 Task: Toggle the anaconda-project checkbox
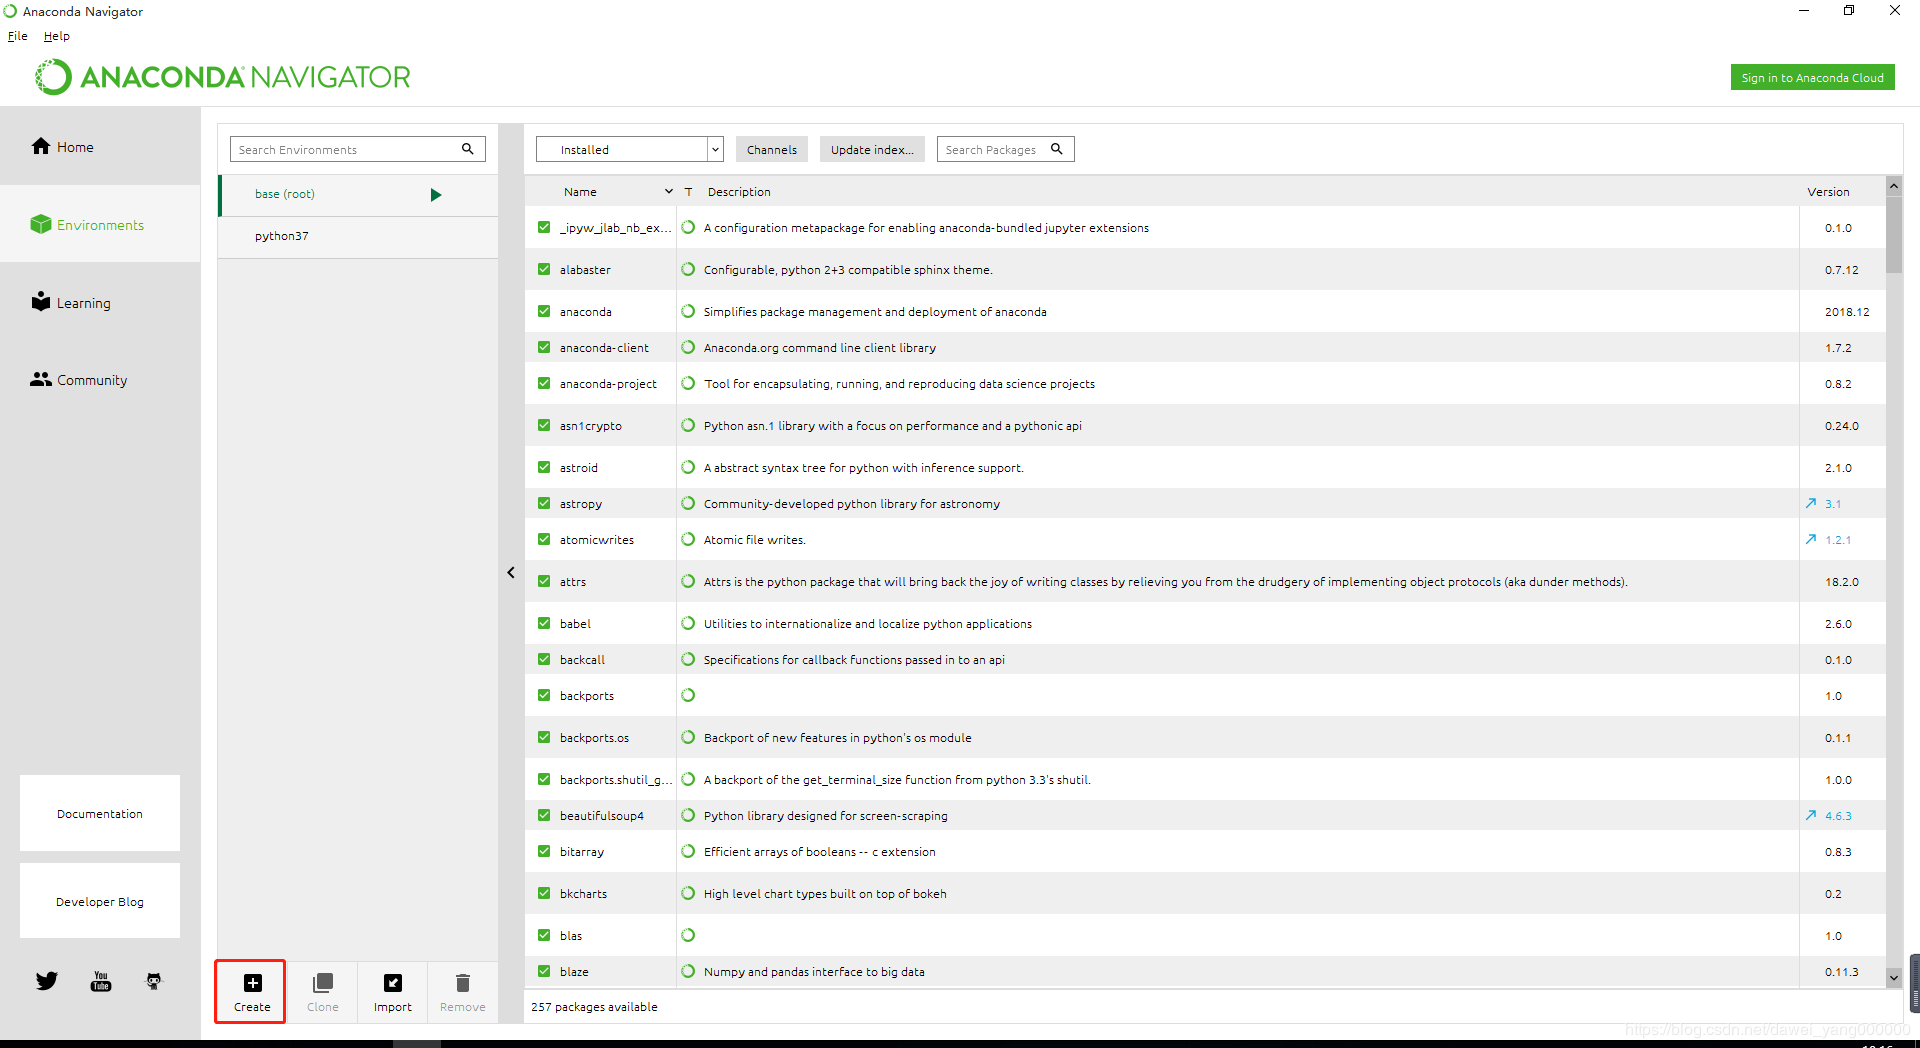point(544,383)
